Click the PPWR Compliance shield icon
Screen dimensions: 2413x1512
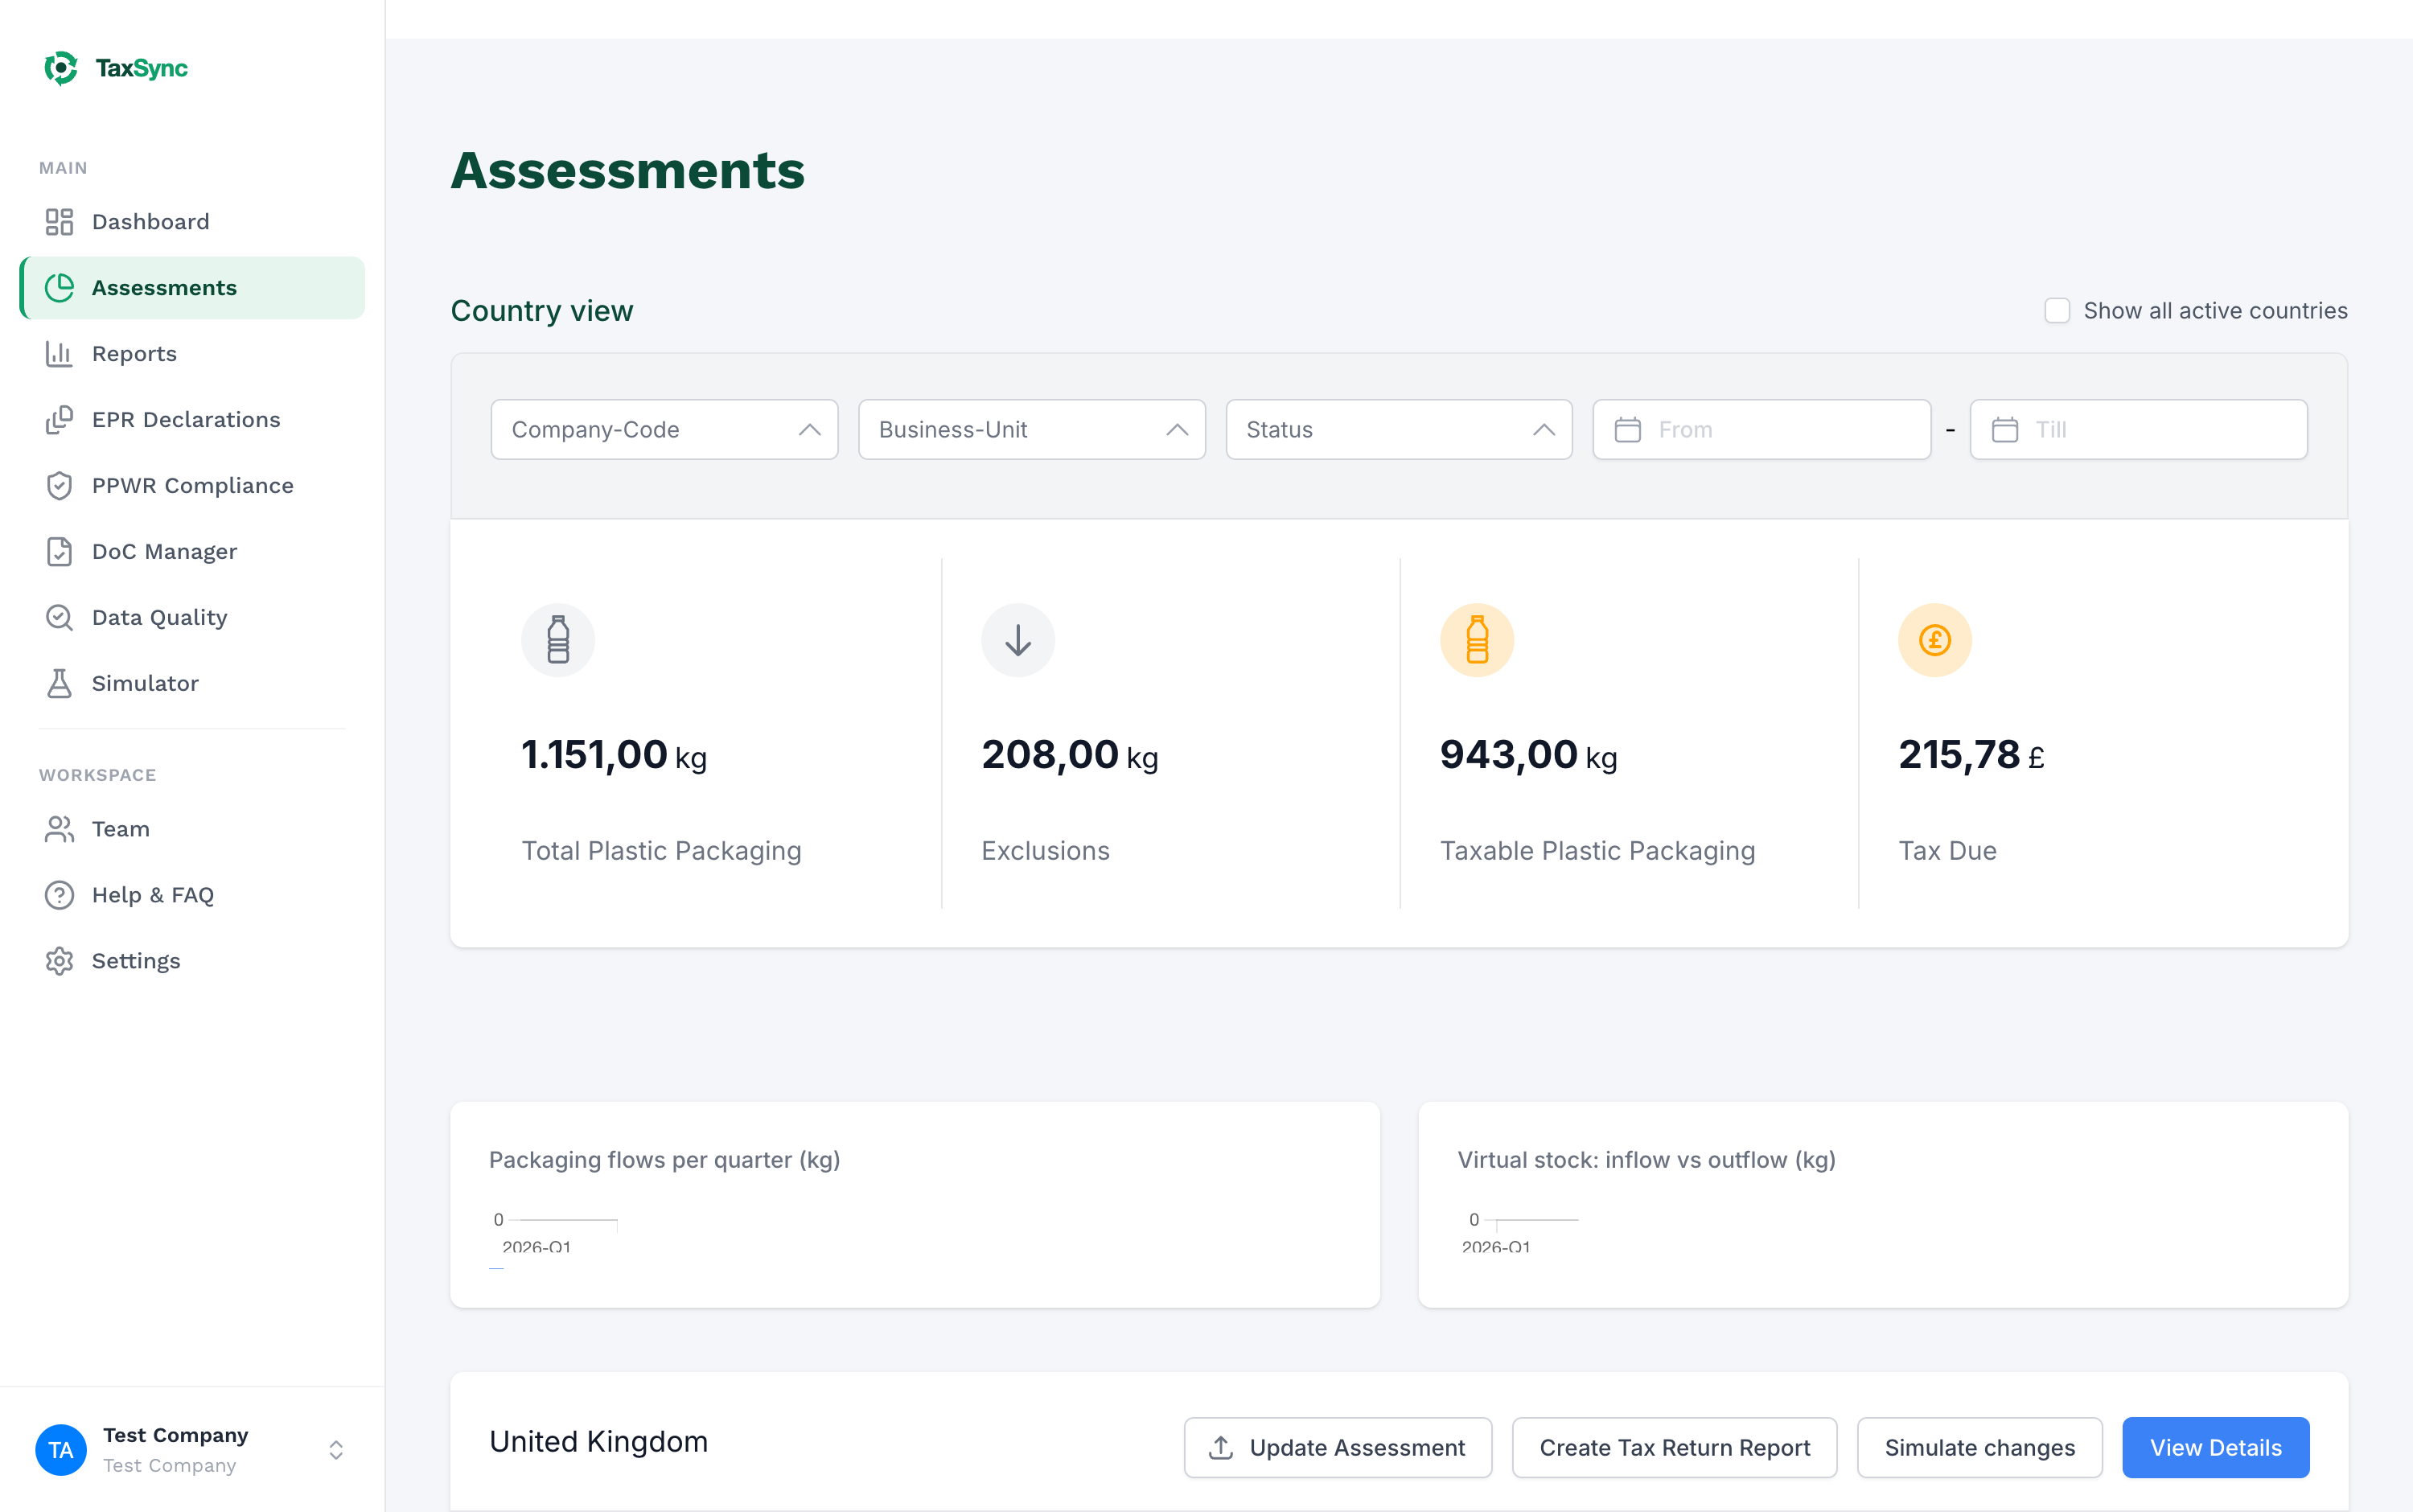(59, 486)
